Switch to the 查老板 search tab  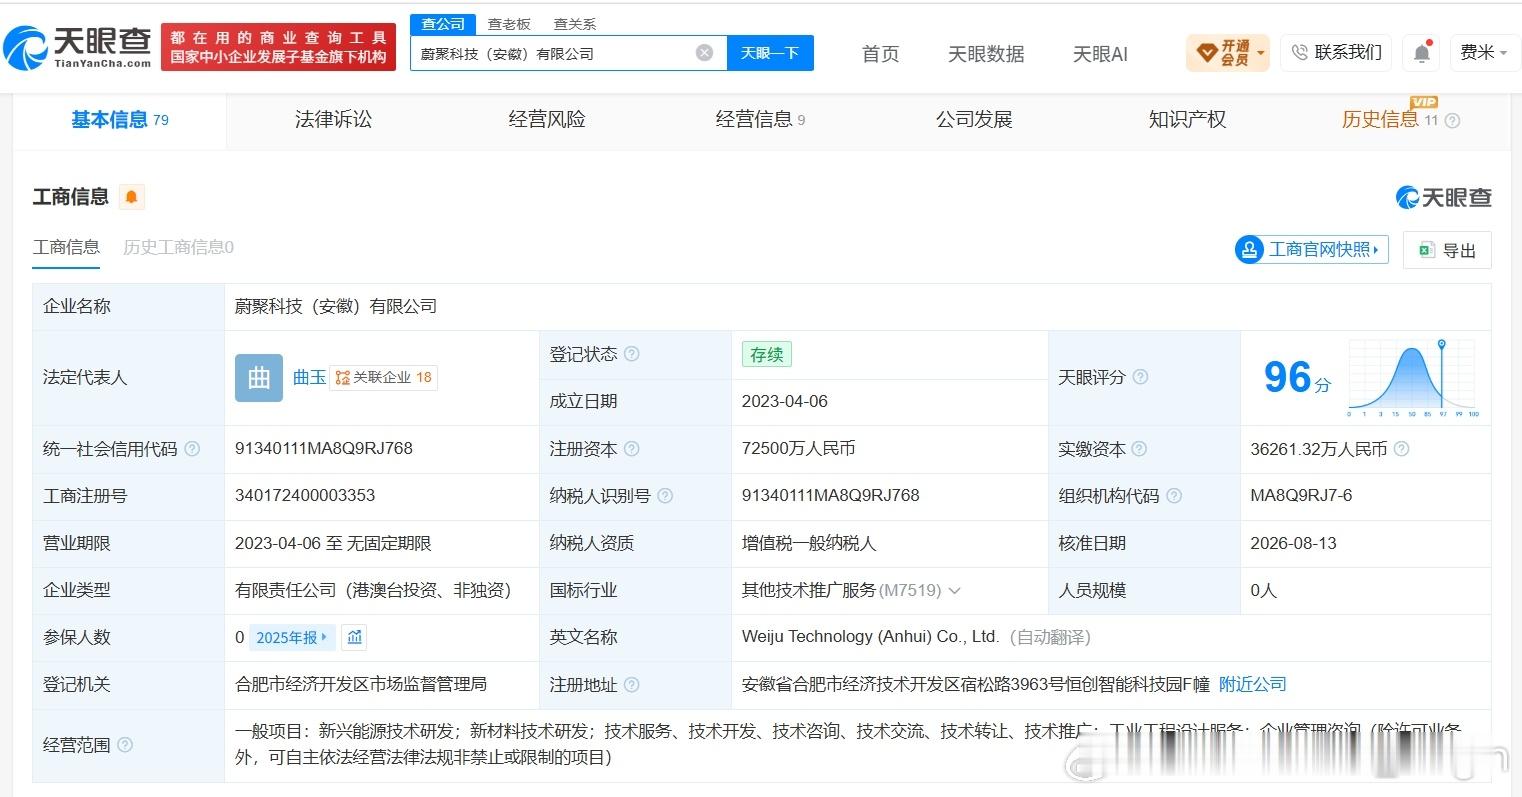pyautogui.click(x=509, y=24)
